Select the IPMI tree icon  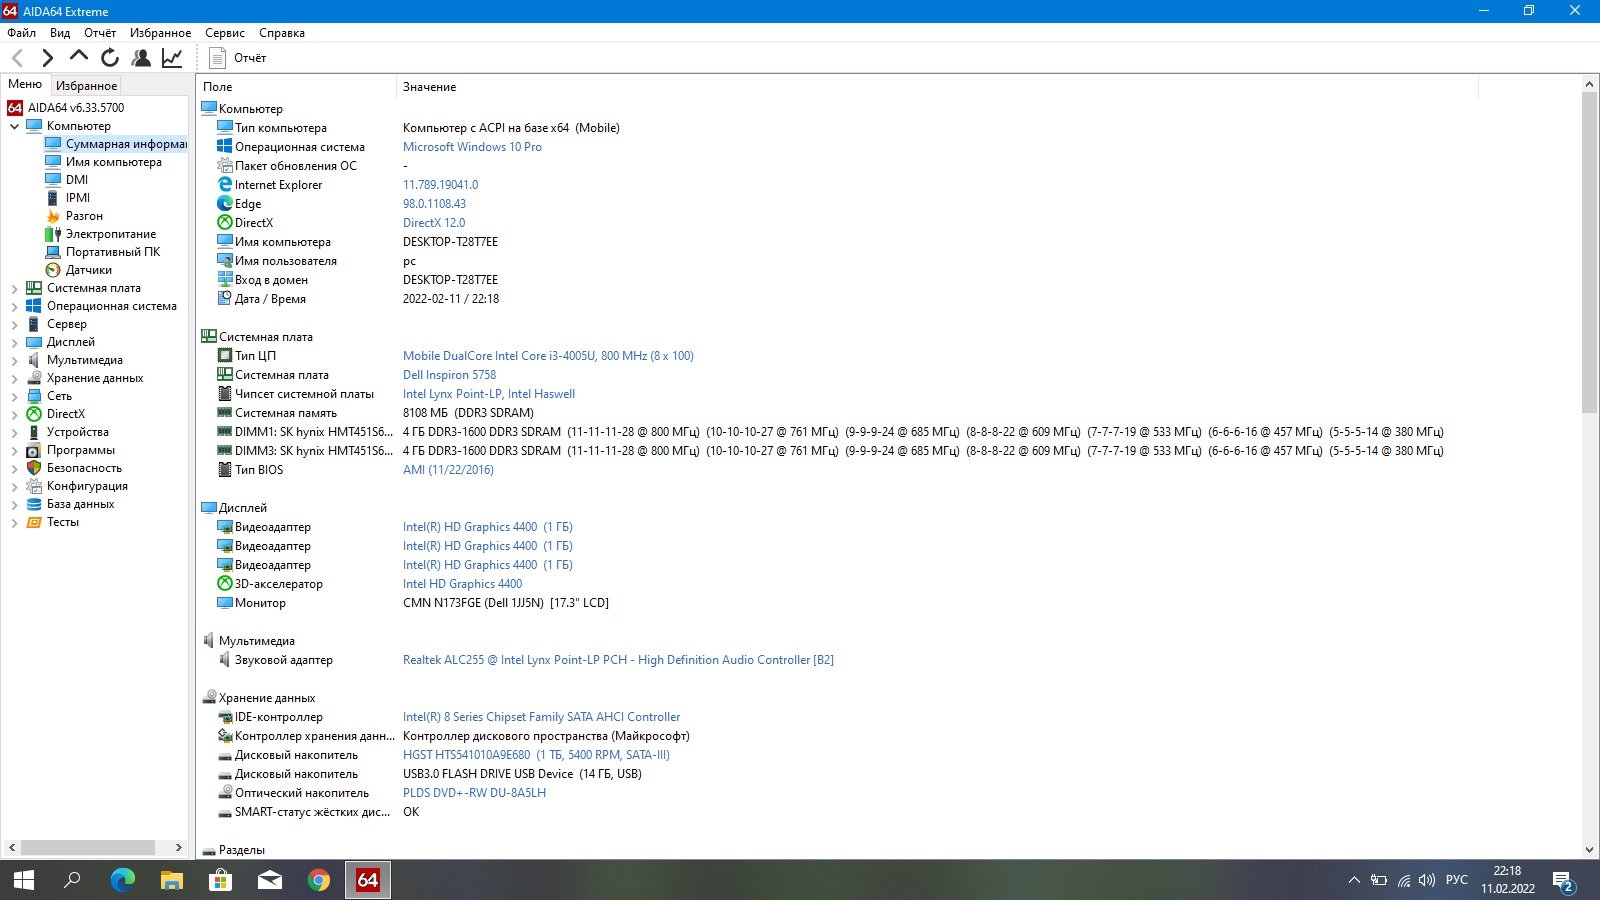53,198
